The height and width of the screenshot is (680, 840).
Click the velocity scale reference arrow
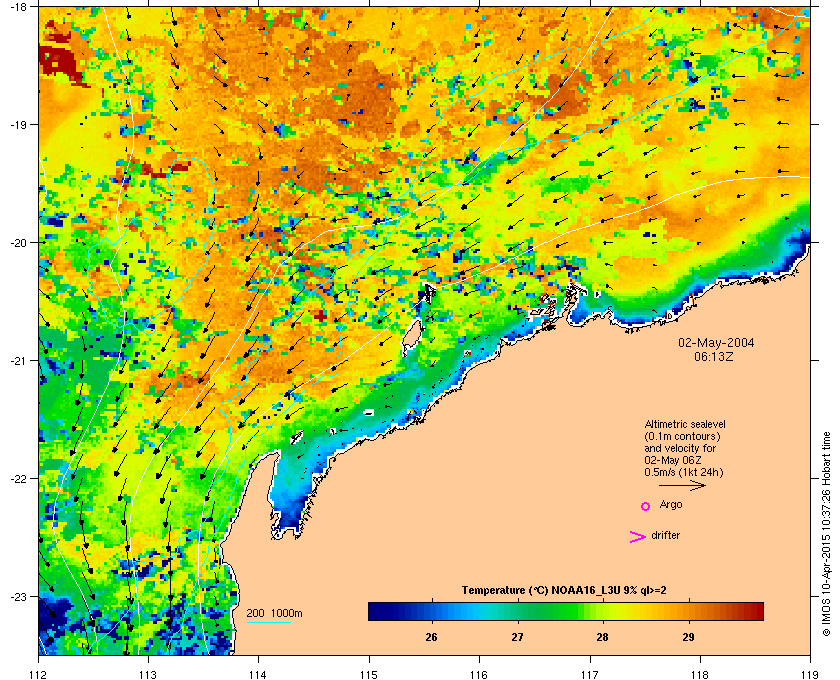click(x=682, y=486)
